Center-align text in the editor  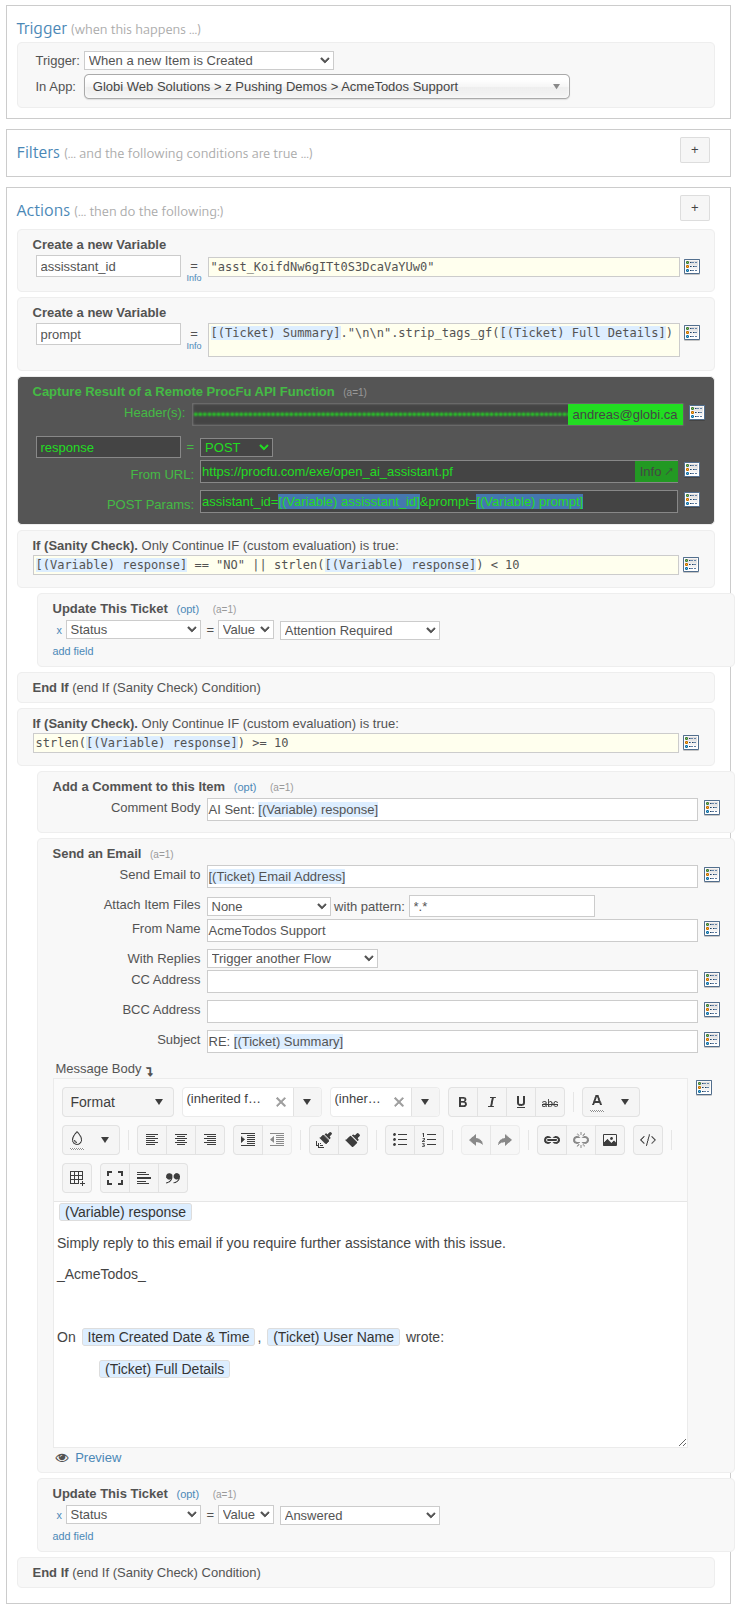tap(181, 1140)
